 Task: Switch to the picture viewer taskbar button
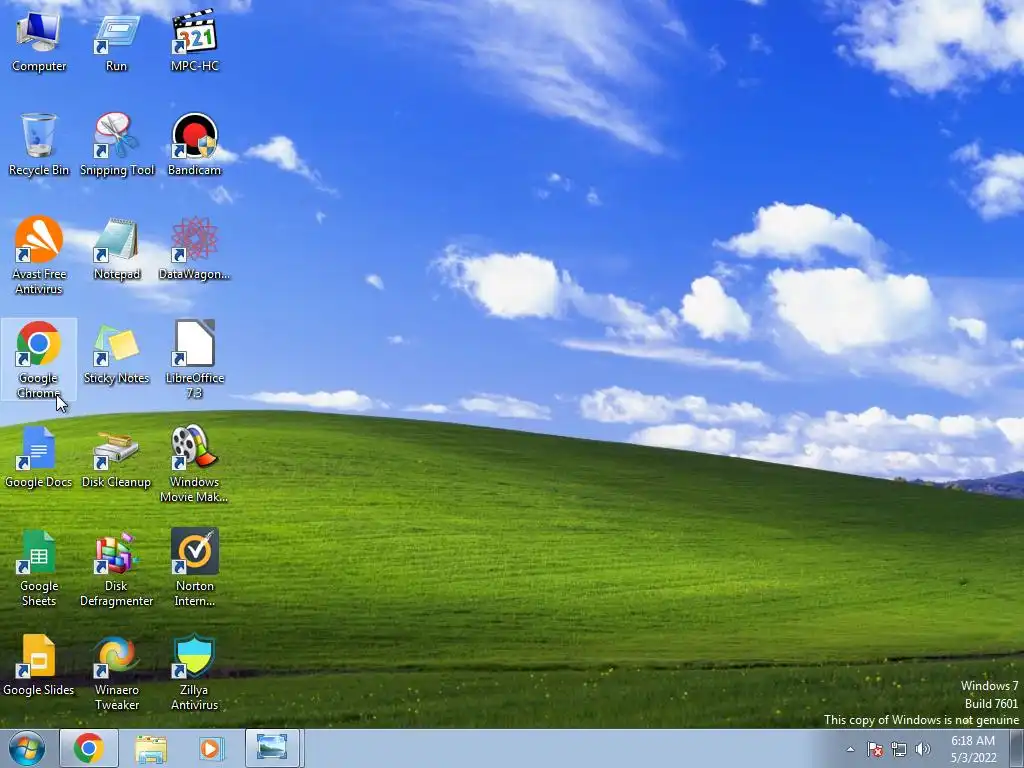(x=272, y=748)
